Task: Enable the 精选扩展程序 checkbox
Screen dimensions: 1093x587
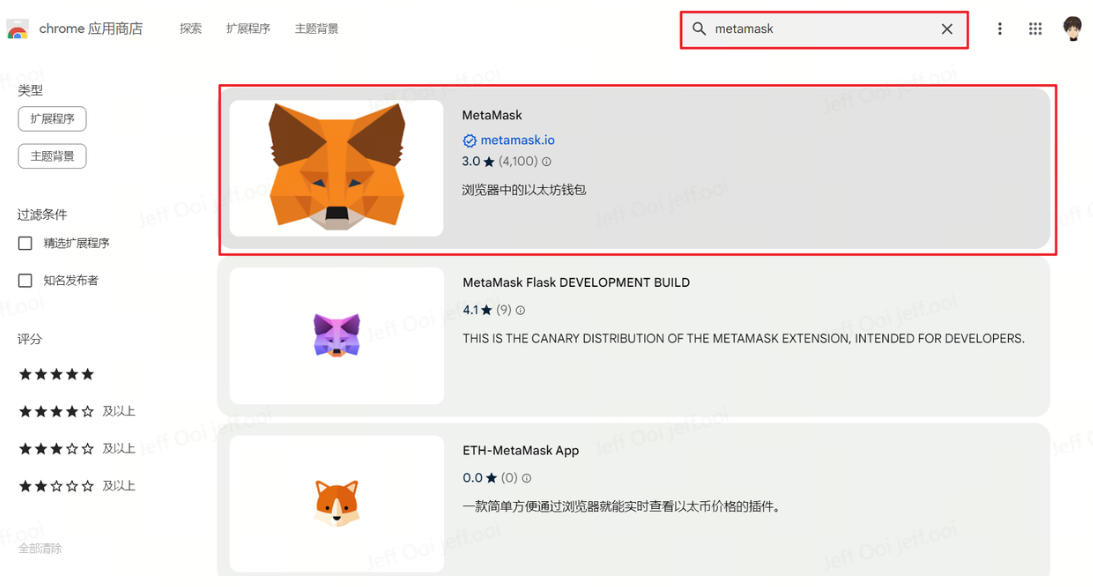Action: (x=25, y=243)
